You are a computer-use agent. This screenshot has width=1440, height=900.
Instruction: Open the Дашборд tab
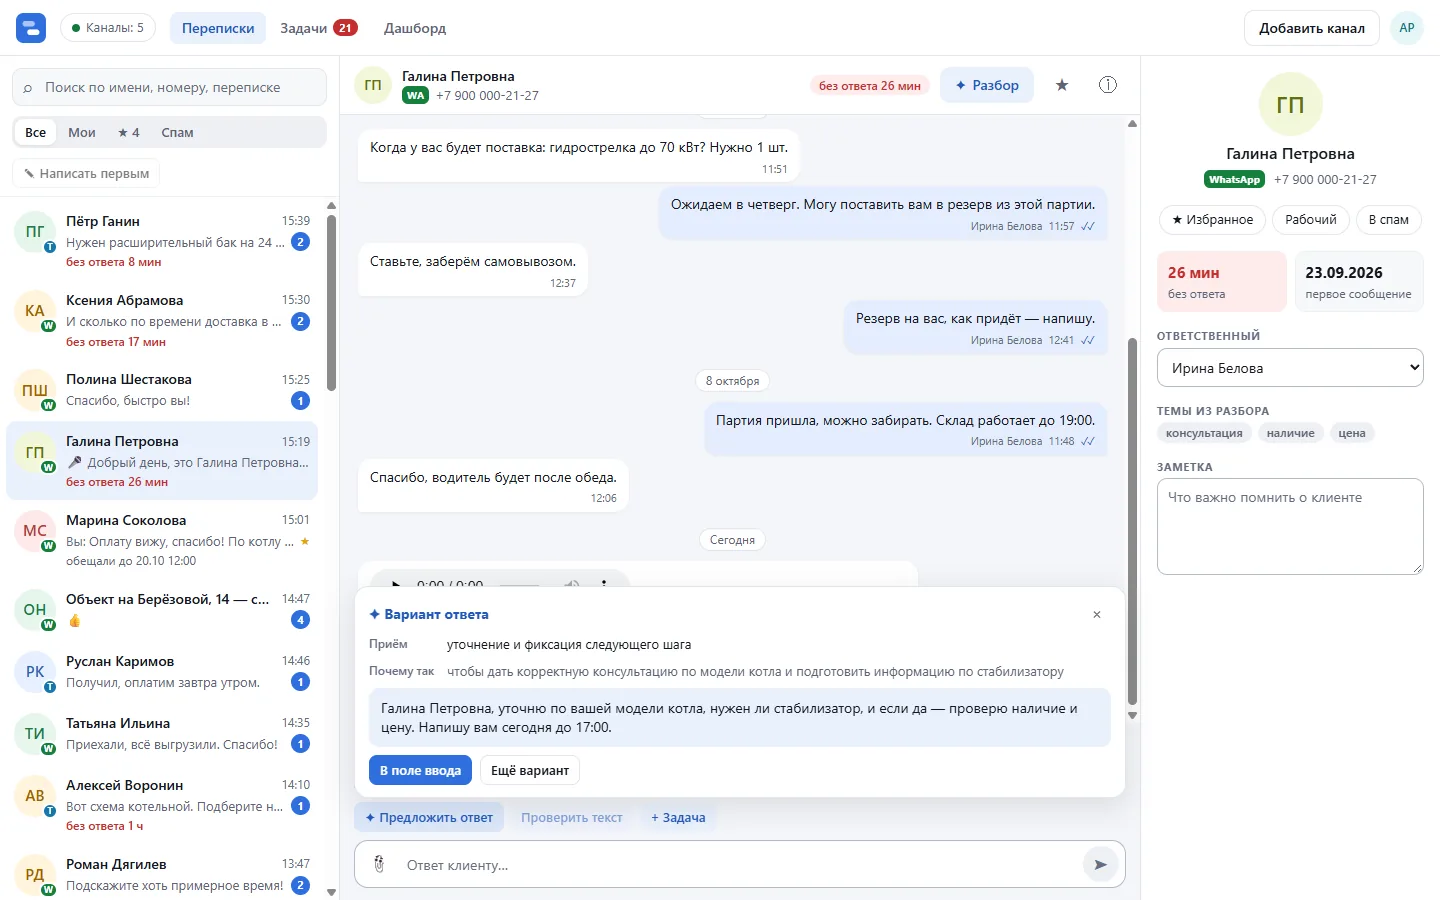point(415,28)
